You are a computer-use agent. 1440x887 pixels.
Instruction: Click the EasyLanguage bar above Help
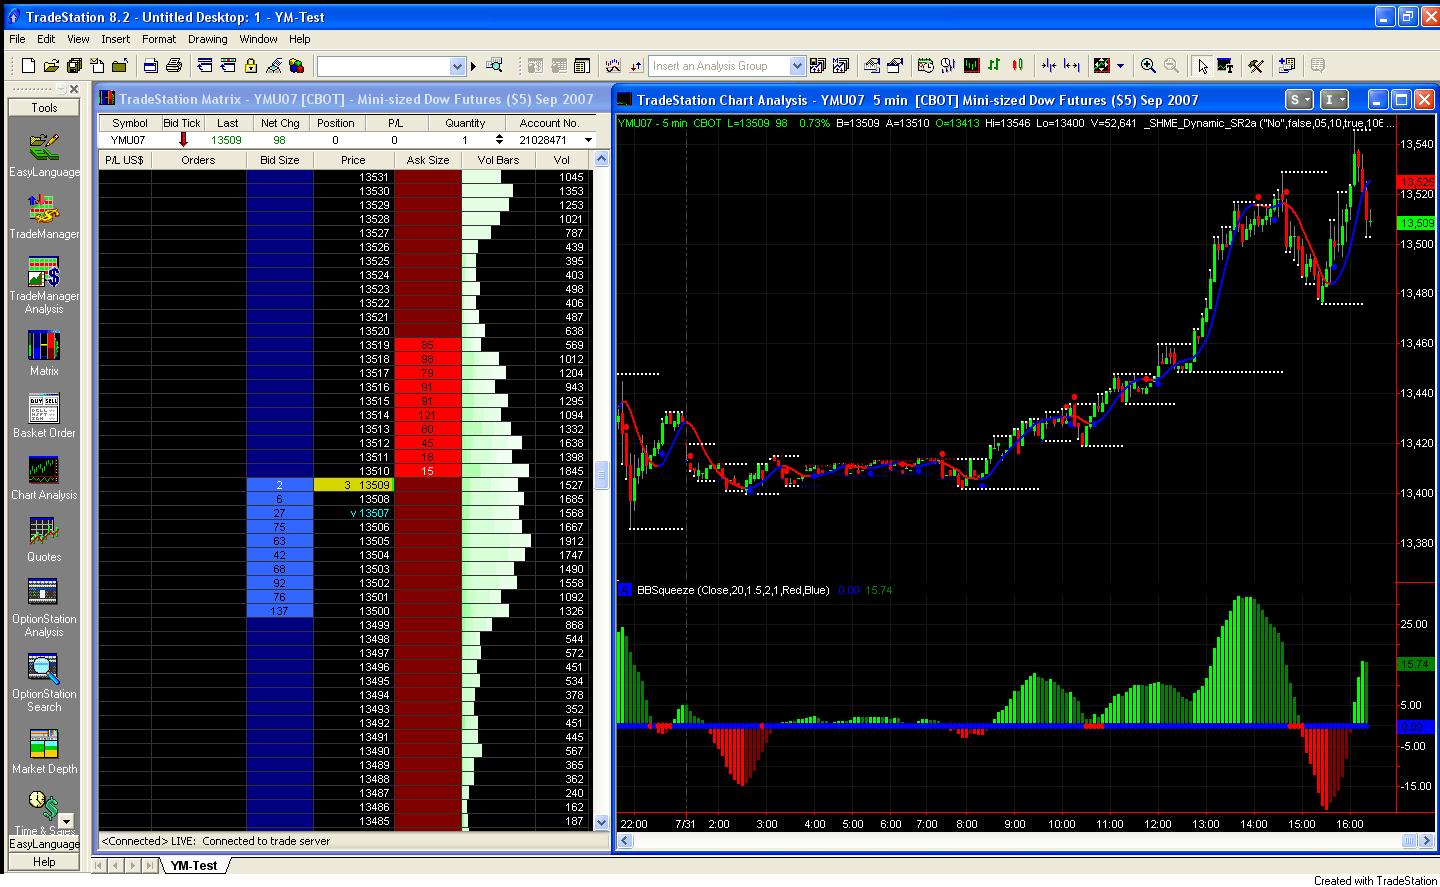pyautogui.click(x=44, y=844)
